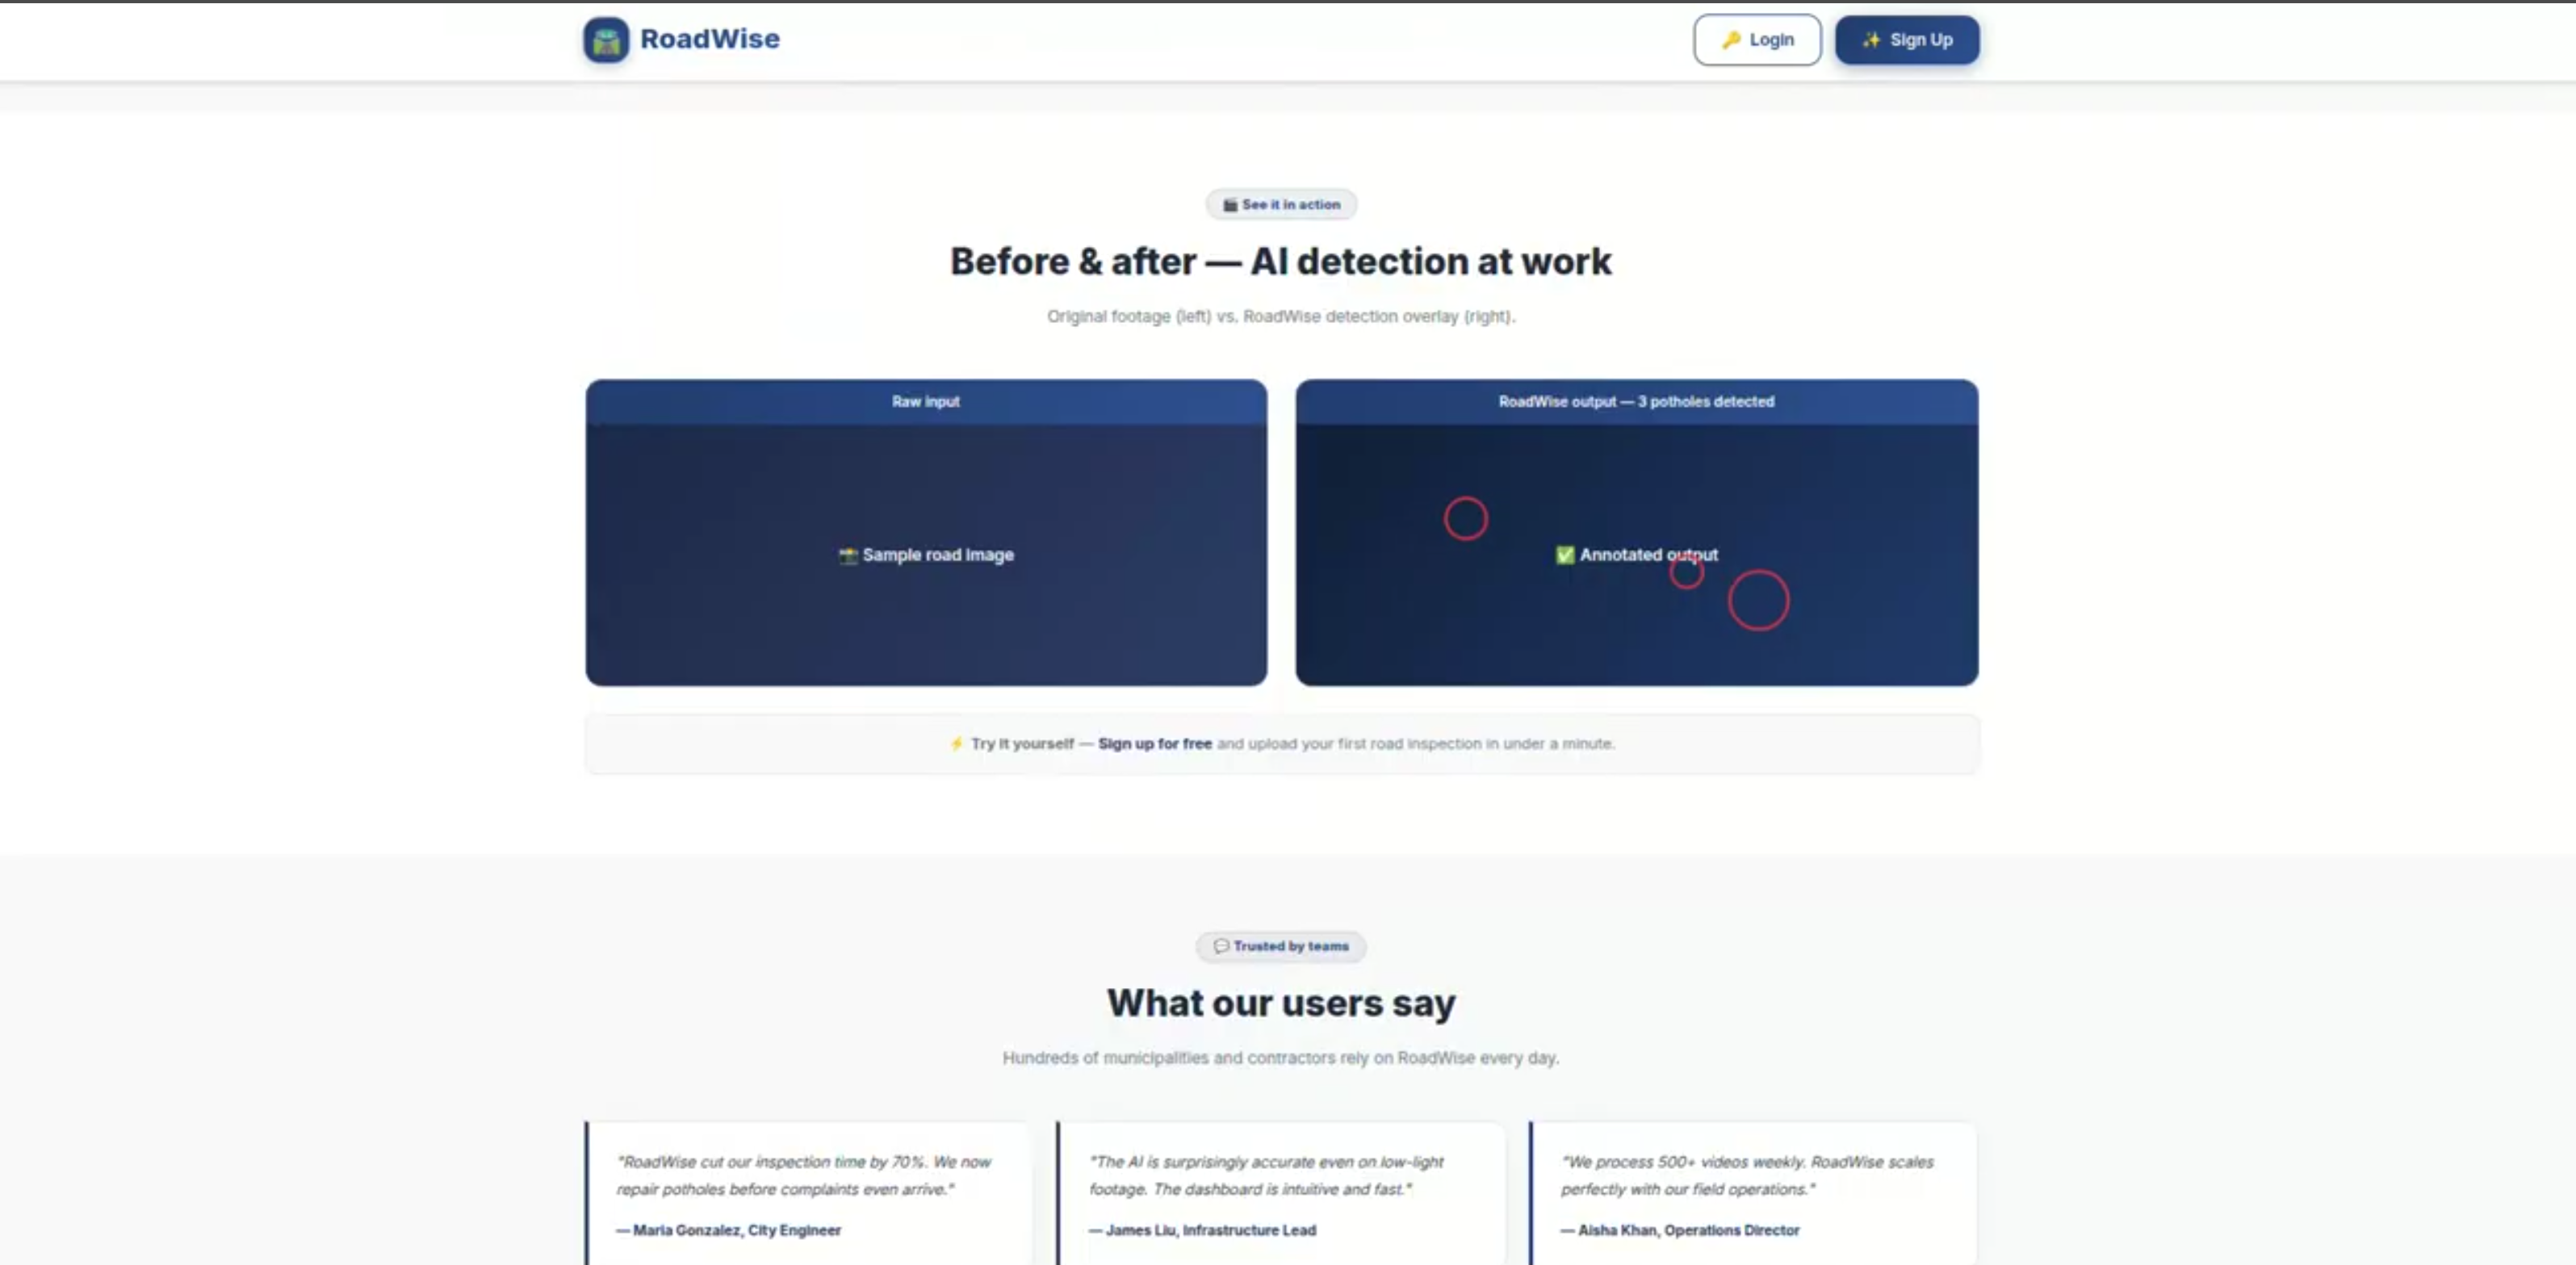
Task: Click the 'Try it yourself' text
Action: (x=1022, y=743)
